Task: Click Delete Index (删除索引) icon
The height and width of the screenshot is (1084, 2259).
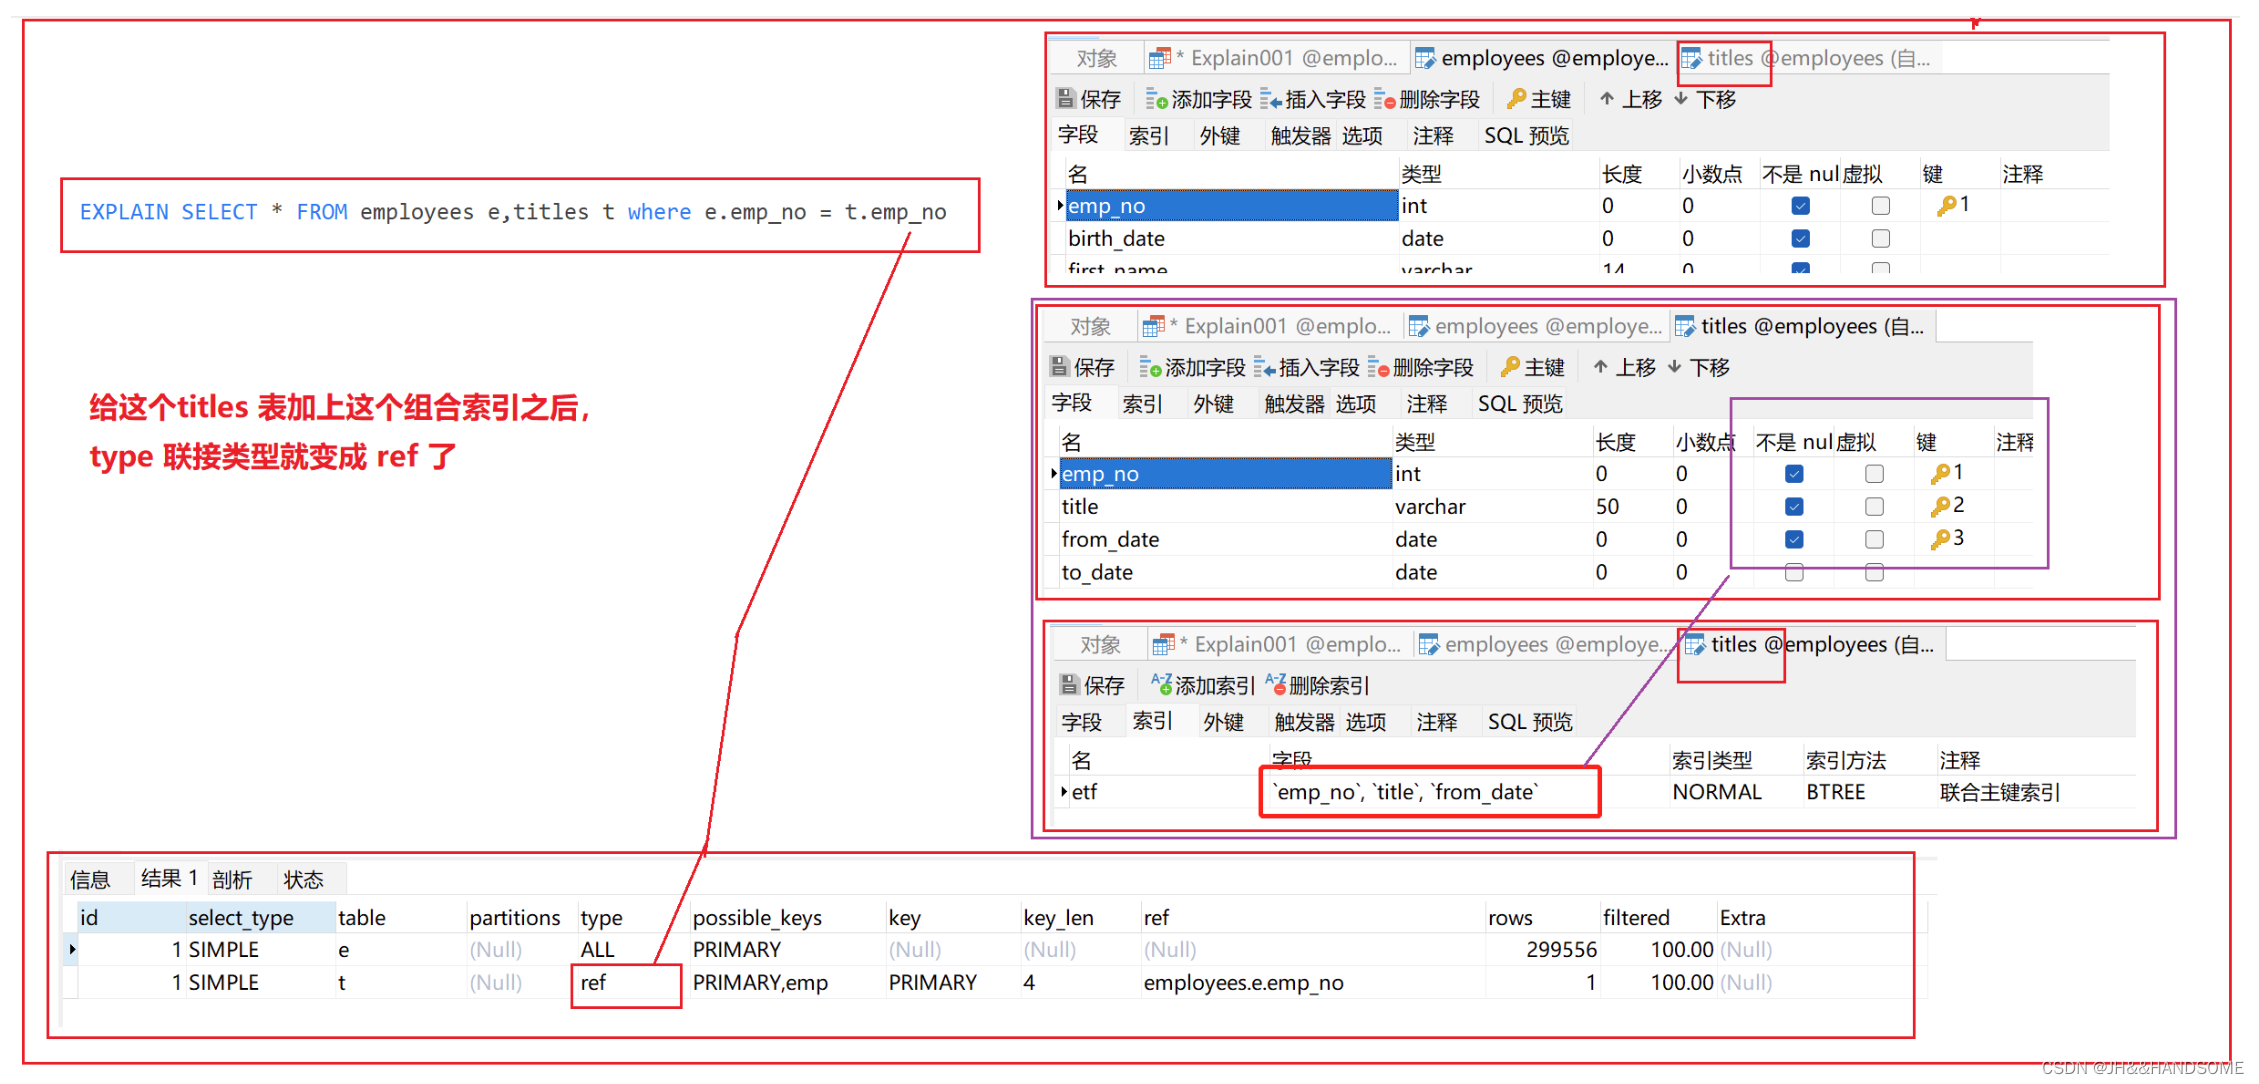Action: pos(1275,684)
